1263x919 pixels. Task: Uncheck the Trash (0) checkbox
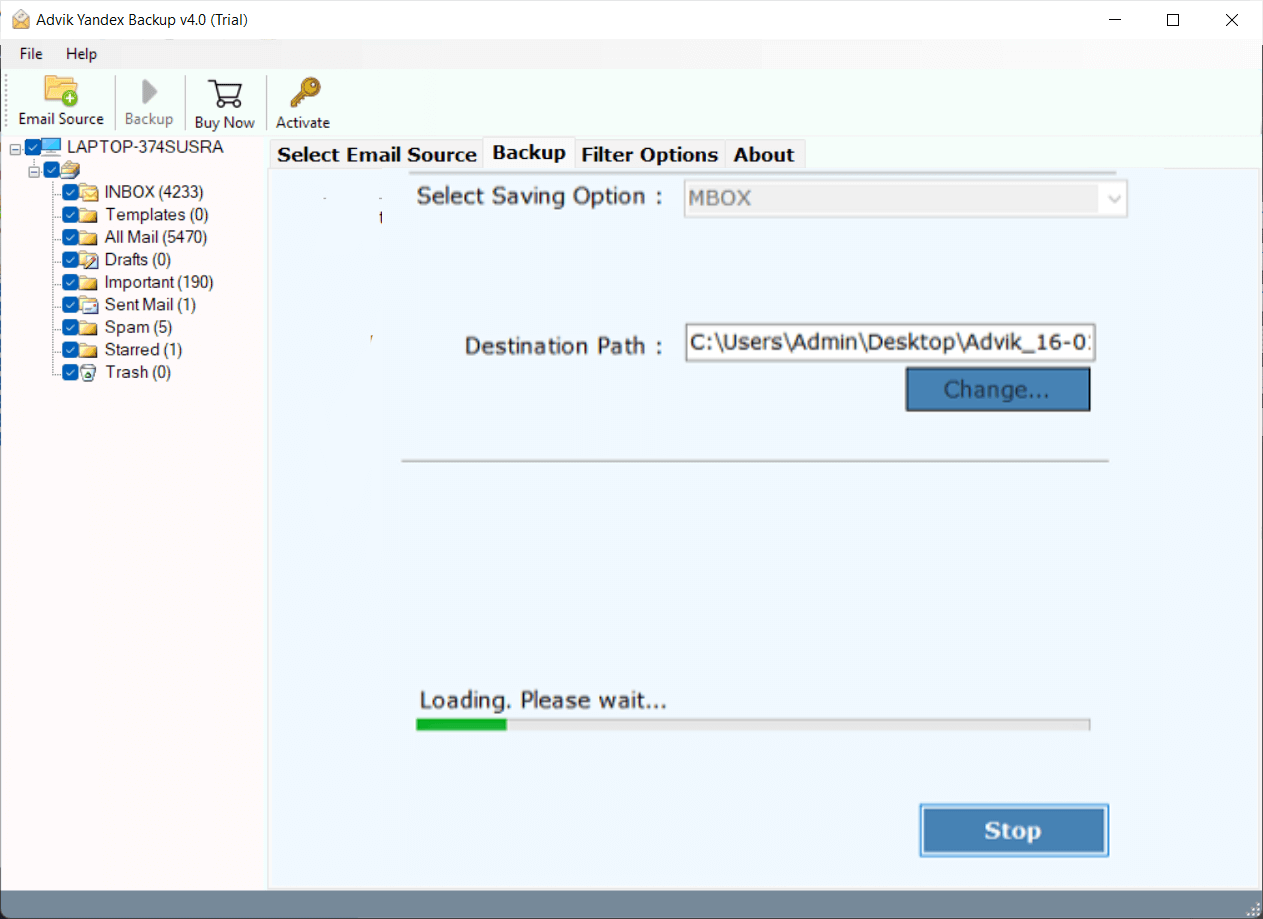click(x=70, y=372)
